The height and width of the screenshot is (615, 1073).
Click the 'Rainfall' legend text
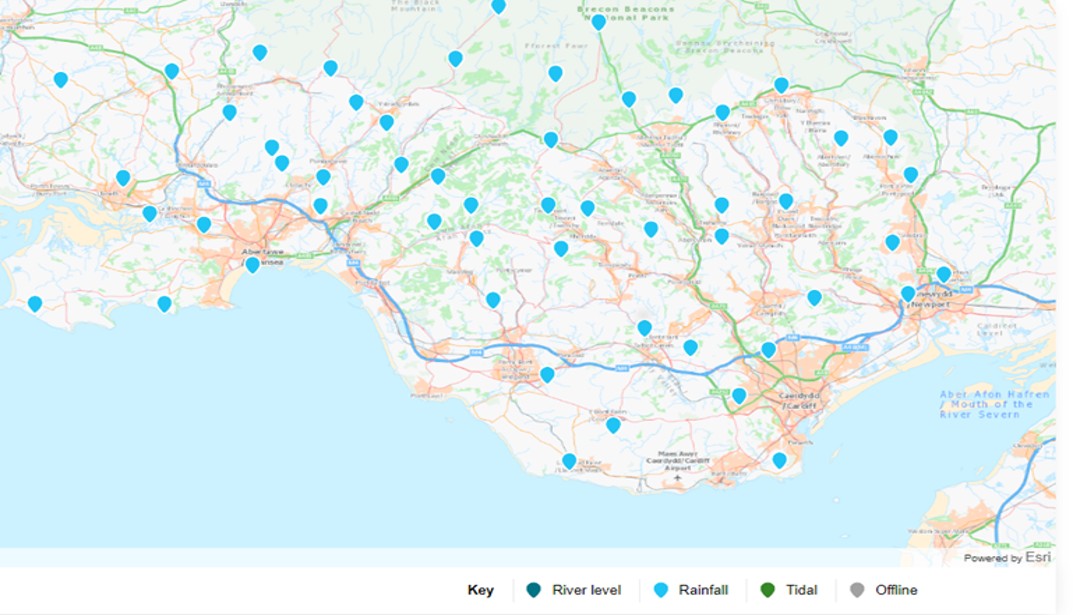[703, 590]
